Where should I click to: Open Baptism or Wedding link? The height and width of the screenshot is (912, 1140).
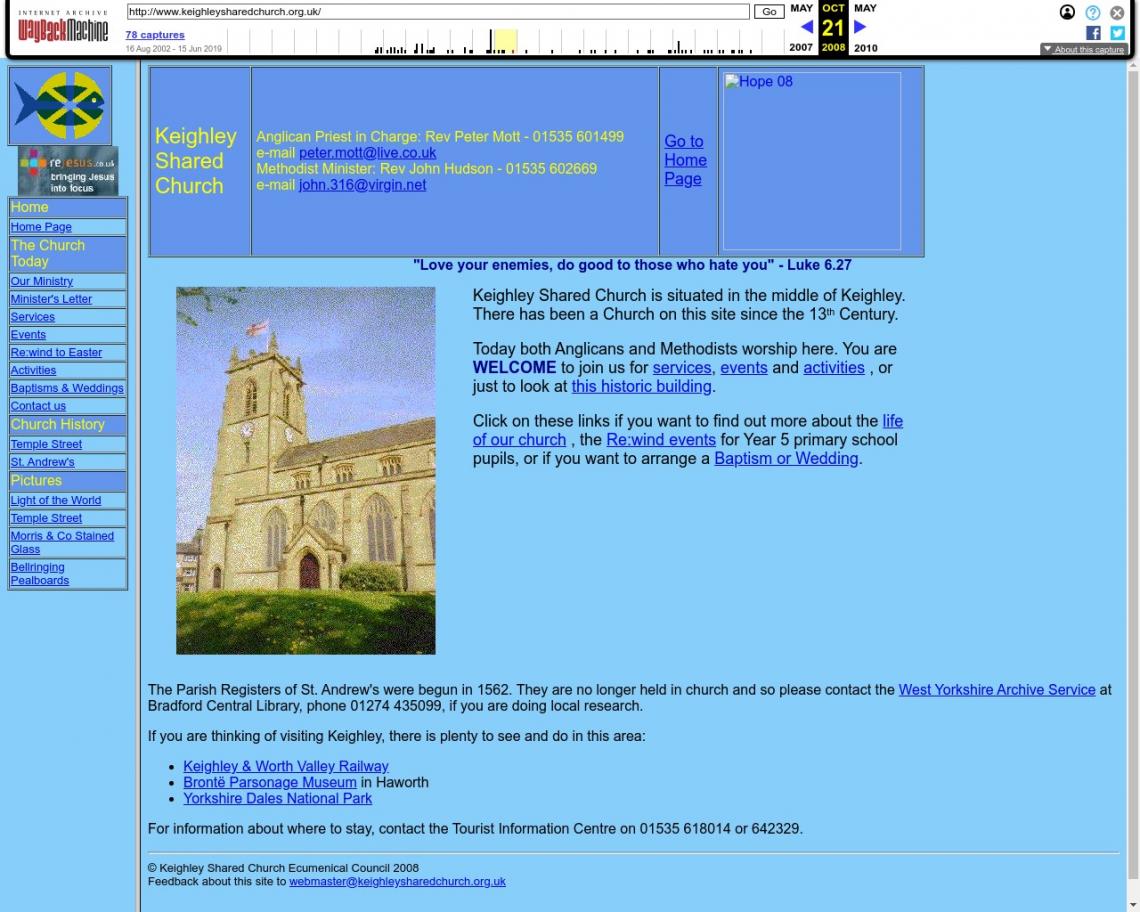click(x=786, y=459)
